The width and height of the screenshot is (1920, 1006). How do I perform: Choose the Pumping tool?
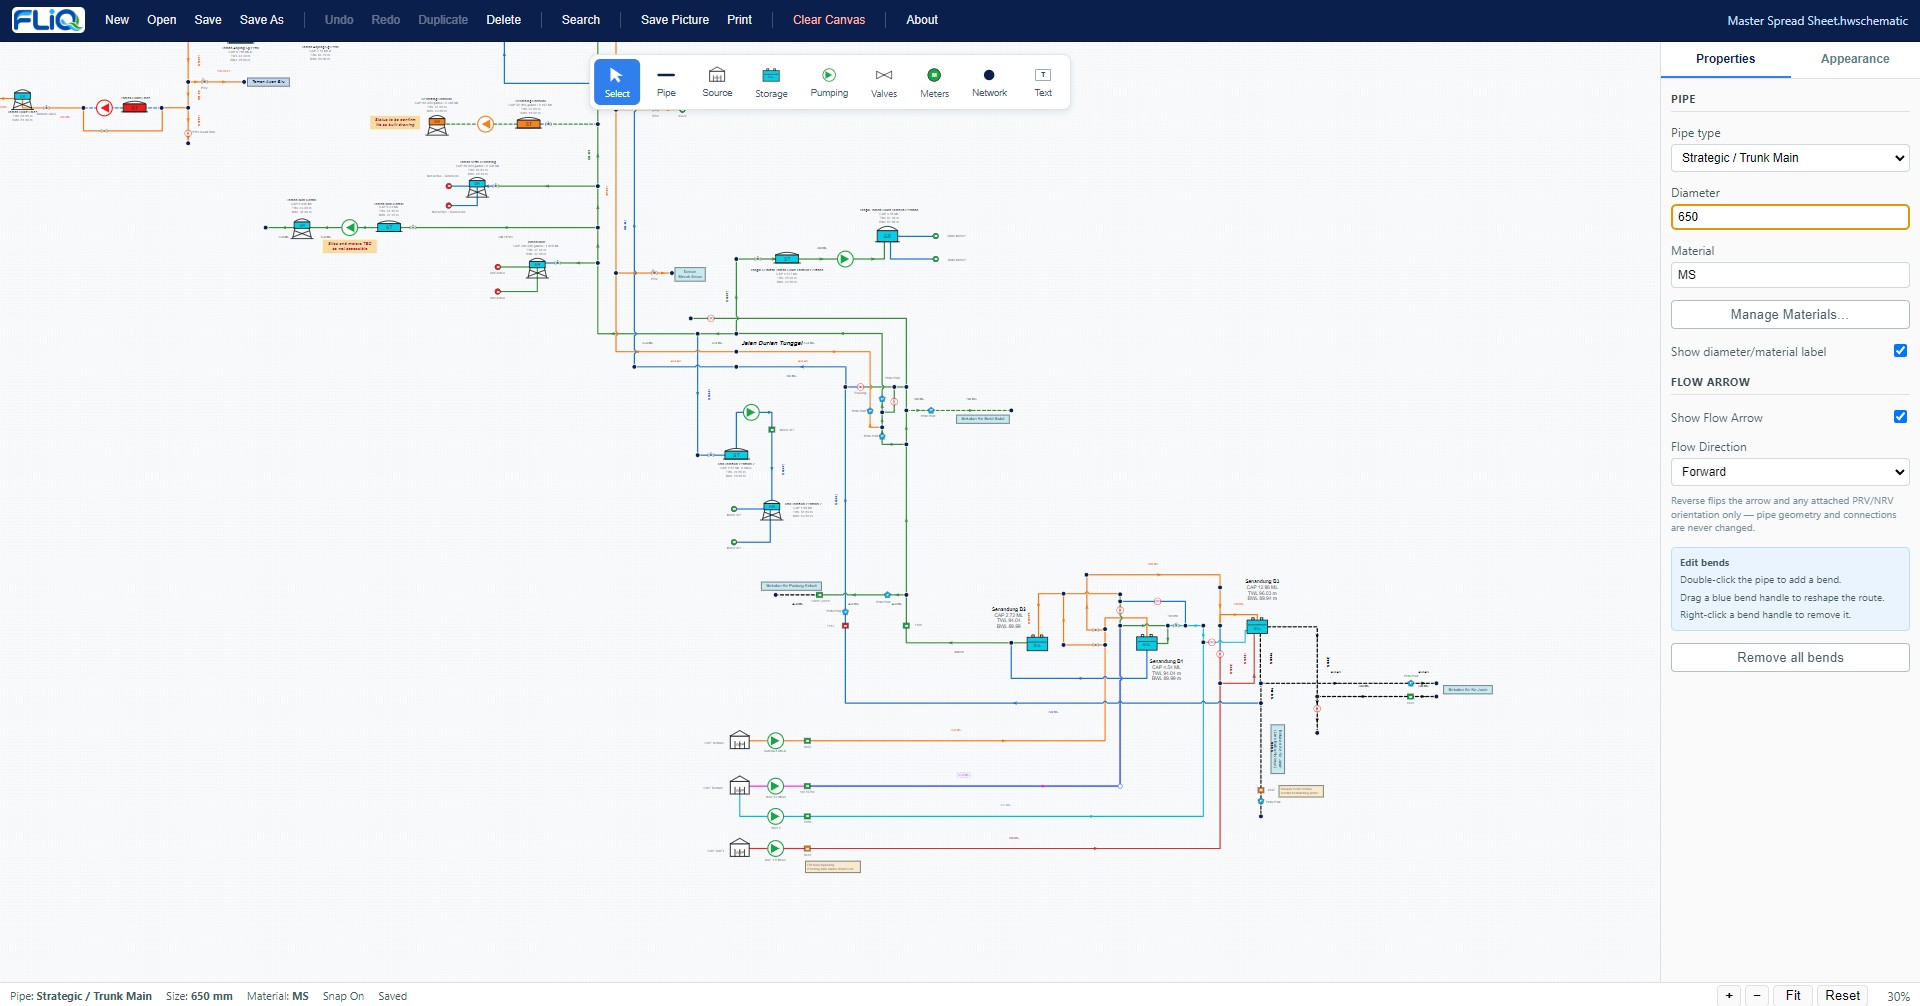[829, 82]
